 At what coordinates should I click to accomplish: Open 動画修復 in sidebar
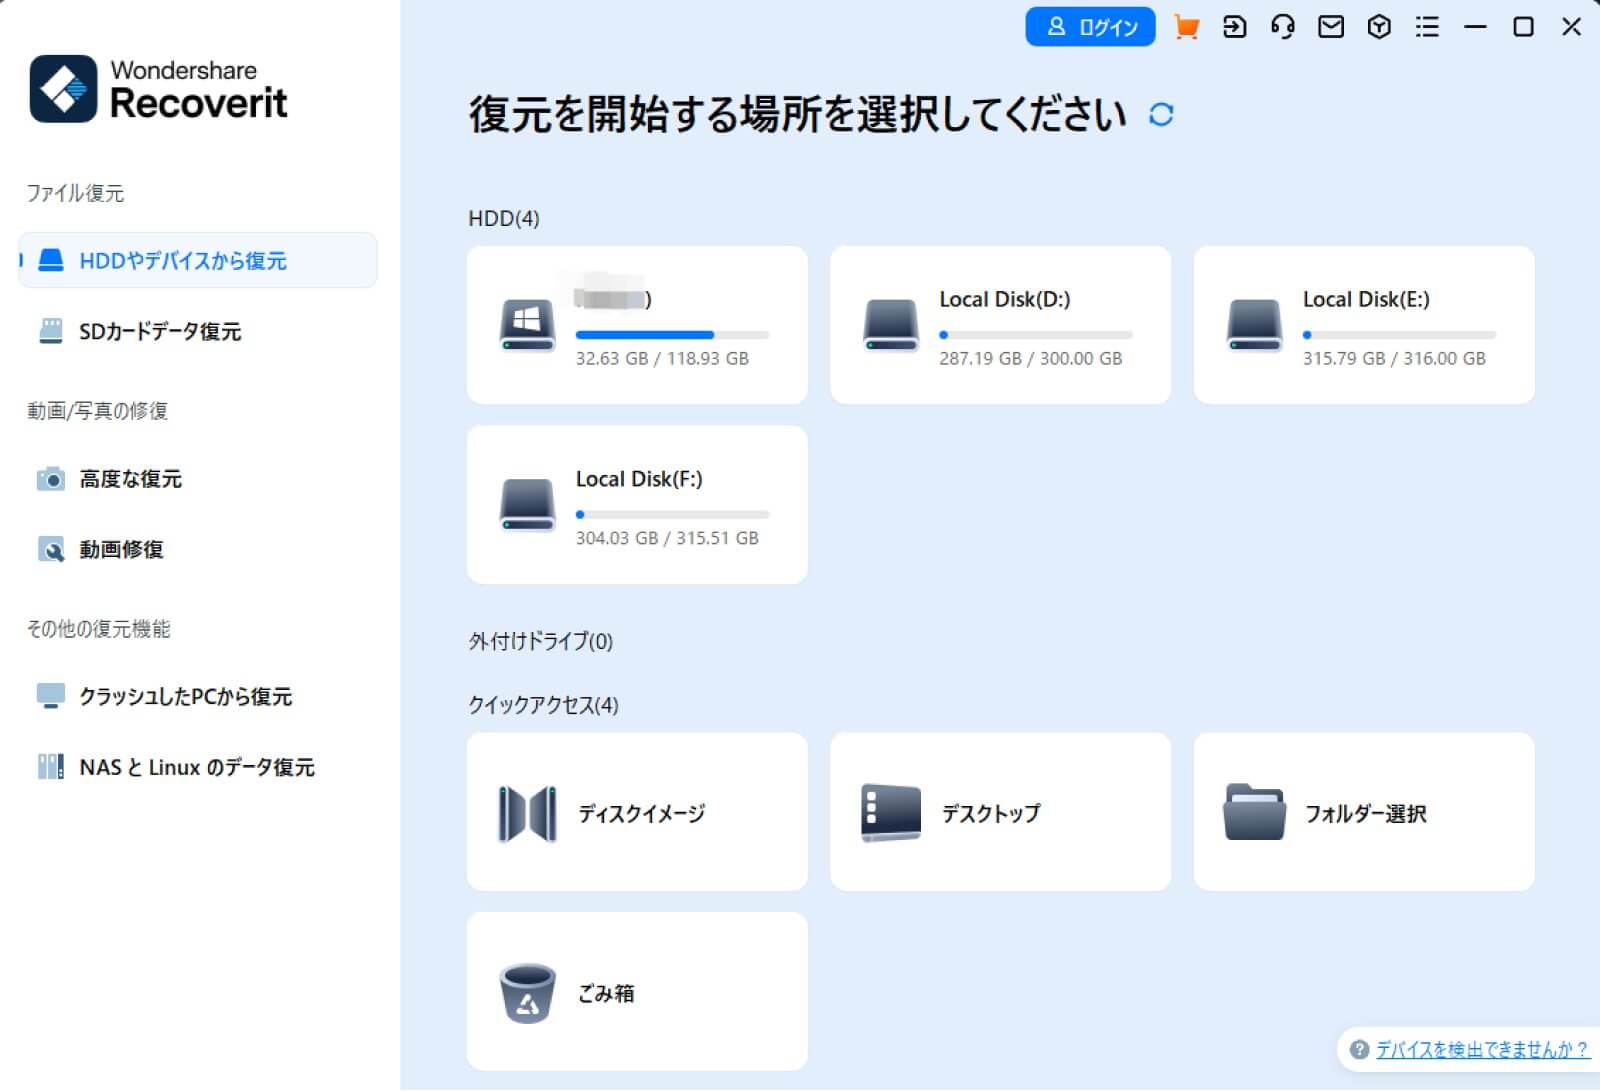(198, 549)
